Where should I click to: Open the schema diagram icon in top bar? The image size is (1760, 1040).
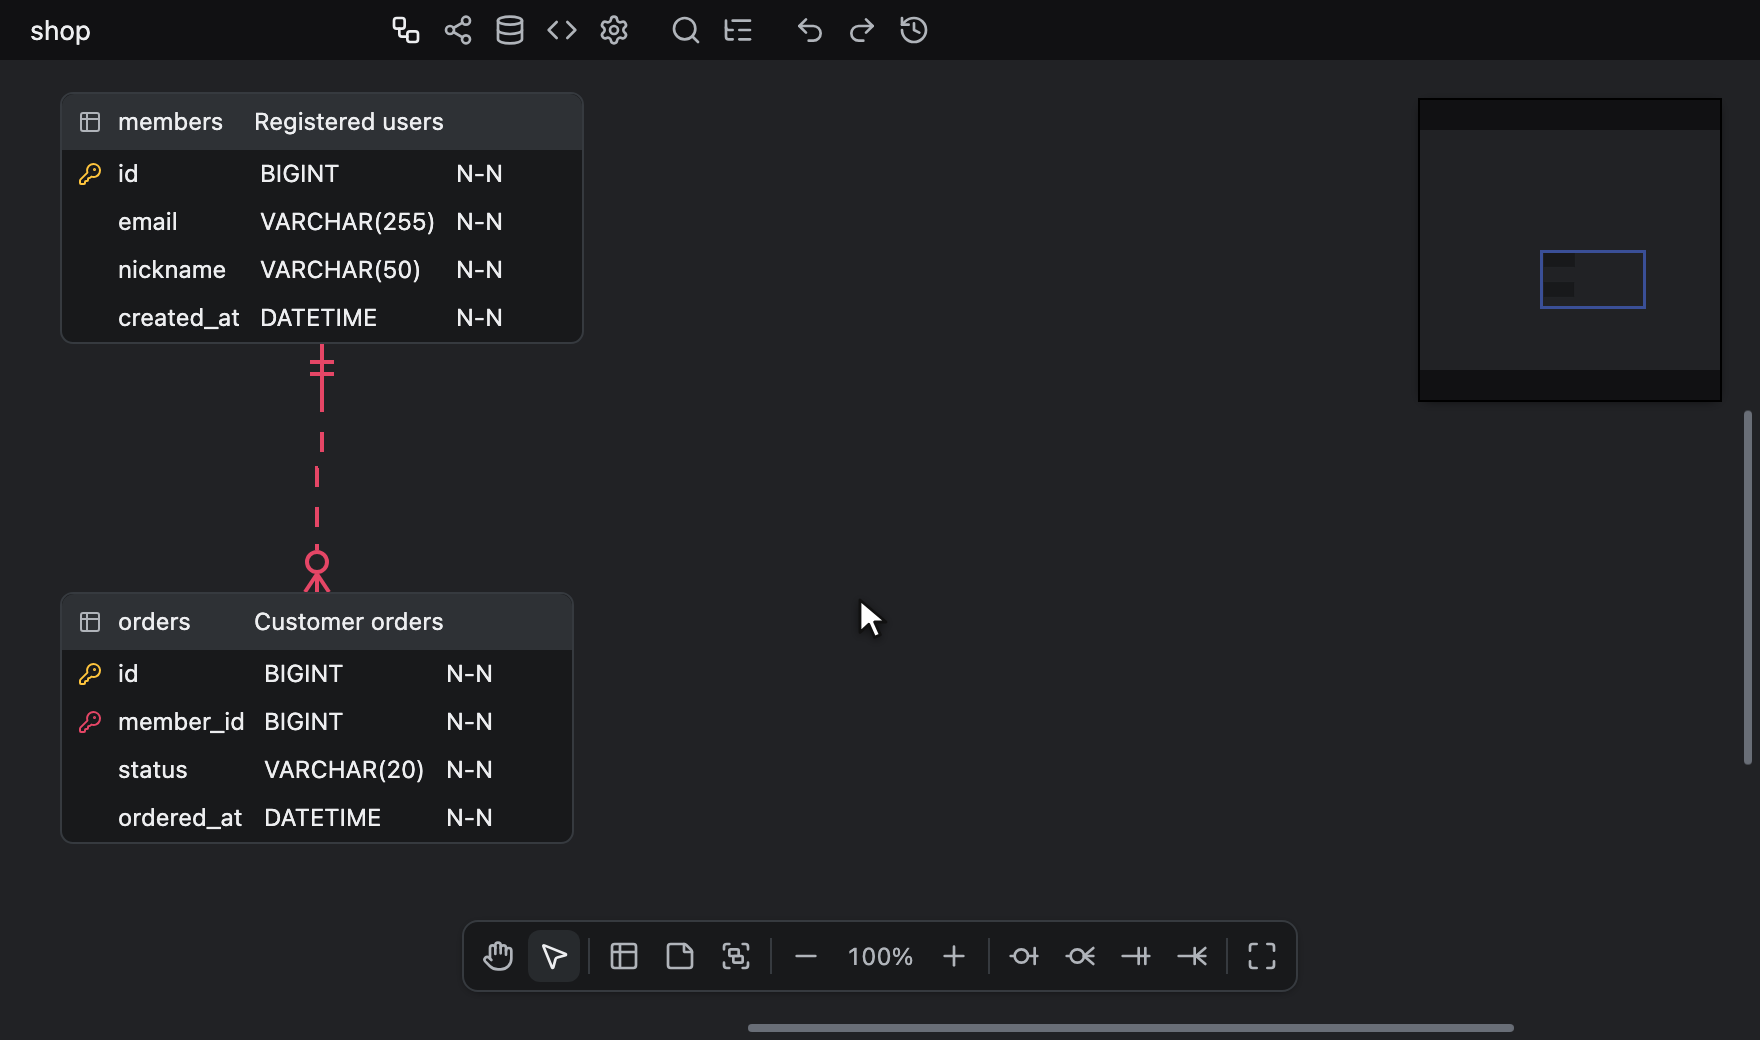406,30
